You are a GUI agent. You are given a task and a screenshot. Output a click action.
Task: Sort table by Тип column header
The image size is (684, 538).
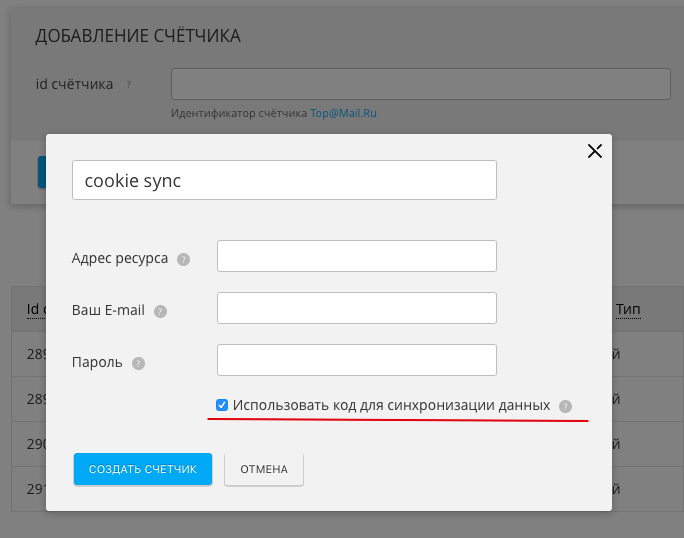[628, 309]
